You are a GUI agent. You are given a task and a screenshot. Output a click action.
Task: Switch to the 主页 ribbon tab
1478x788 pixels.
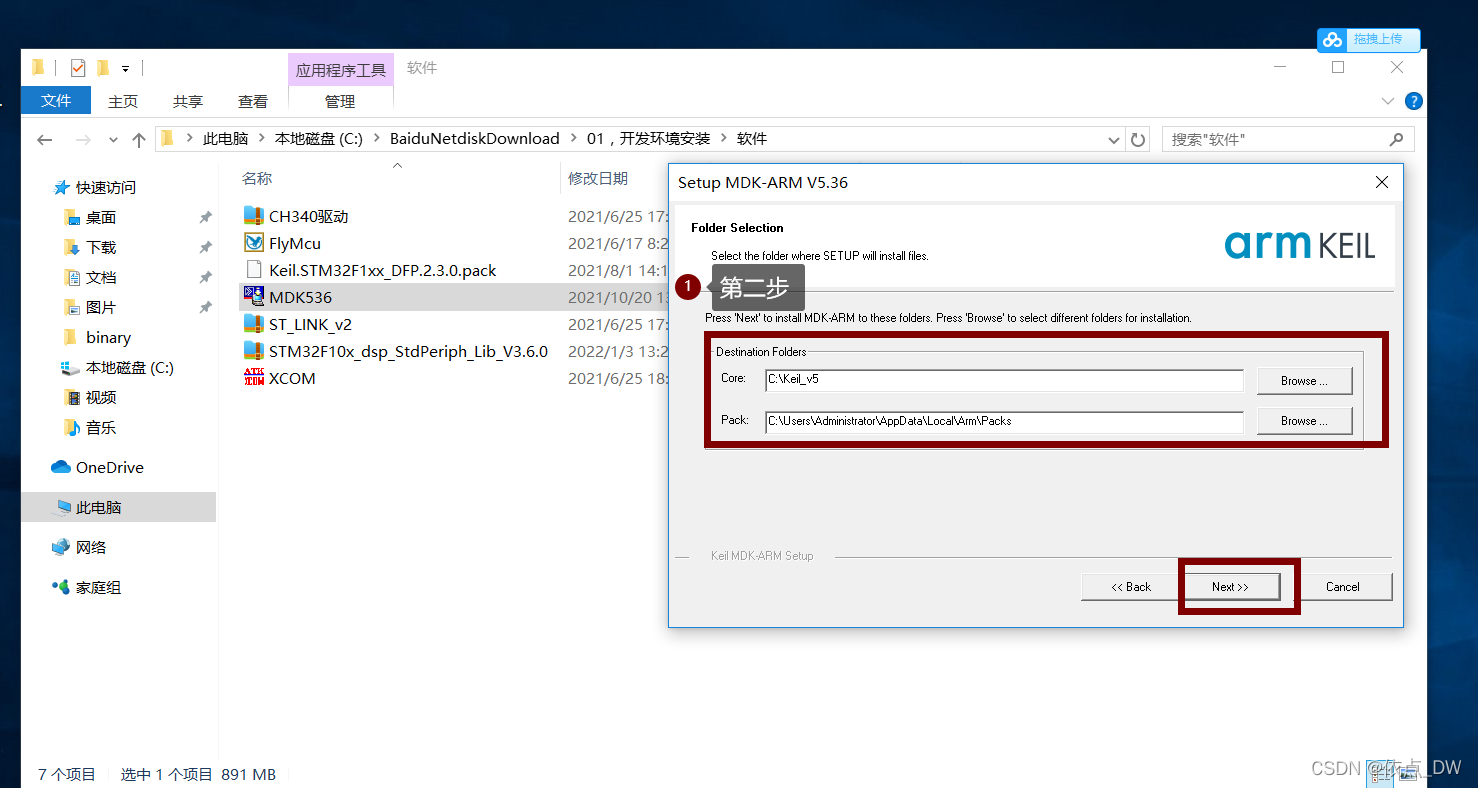point(123,101)
